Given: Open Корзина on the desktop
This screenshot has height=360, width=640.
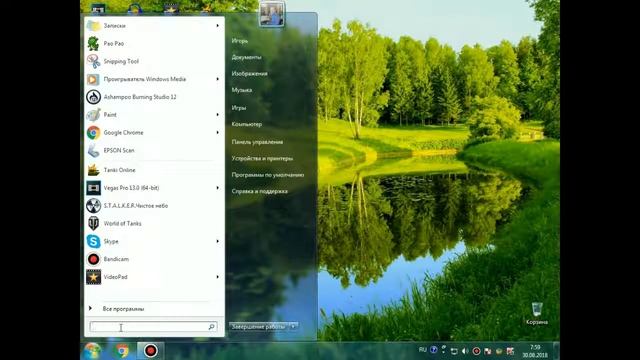Looking at the screenshot, I should (537, 313).
